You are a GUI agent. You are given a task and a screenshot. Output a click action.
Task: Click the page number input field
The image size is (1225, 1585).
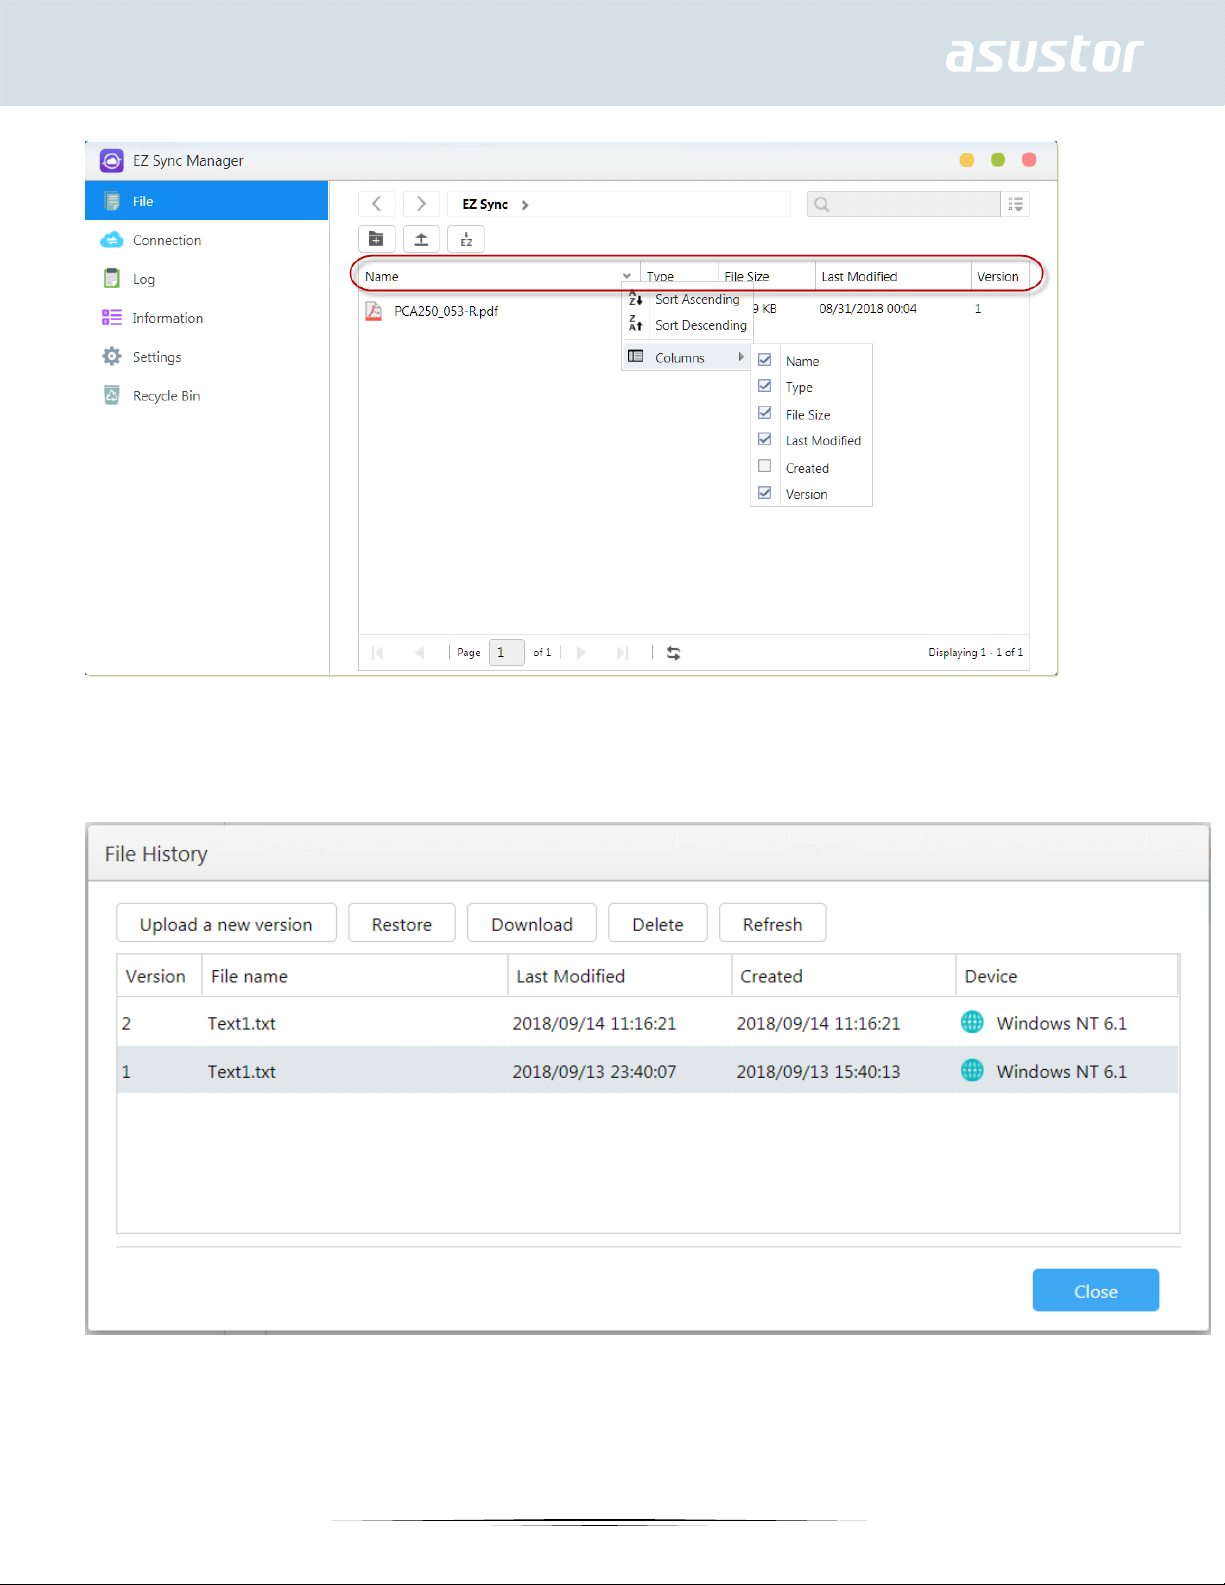tap(507, 653)
